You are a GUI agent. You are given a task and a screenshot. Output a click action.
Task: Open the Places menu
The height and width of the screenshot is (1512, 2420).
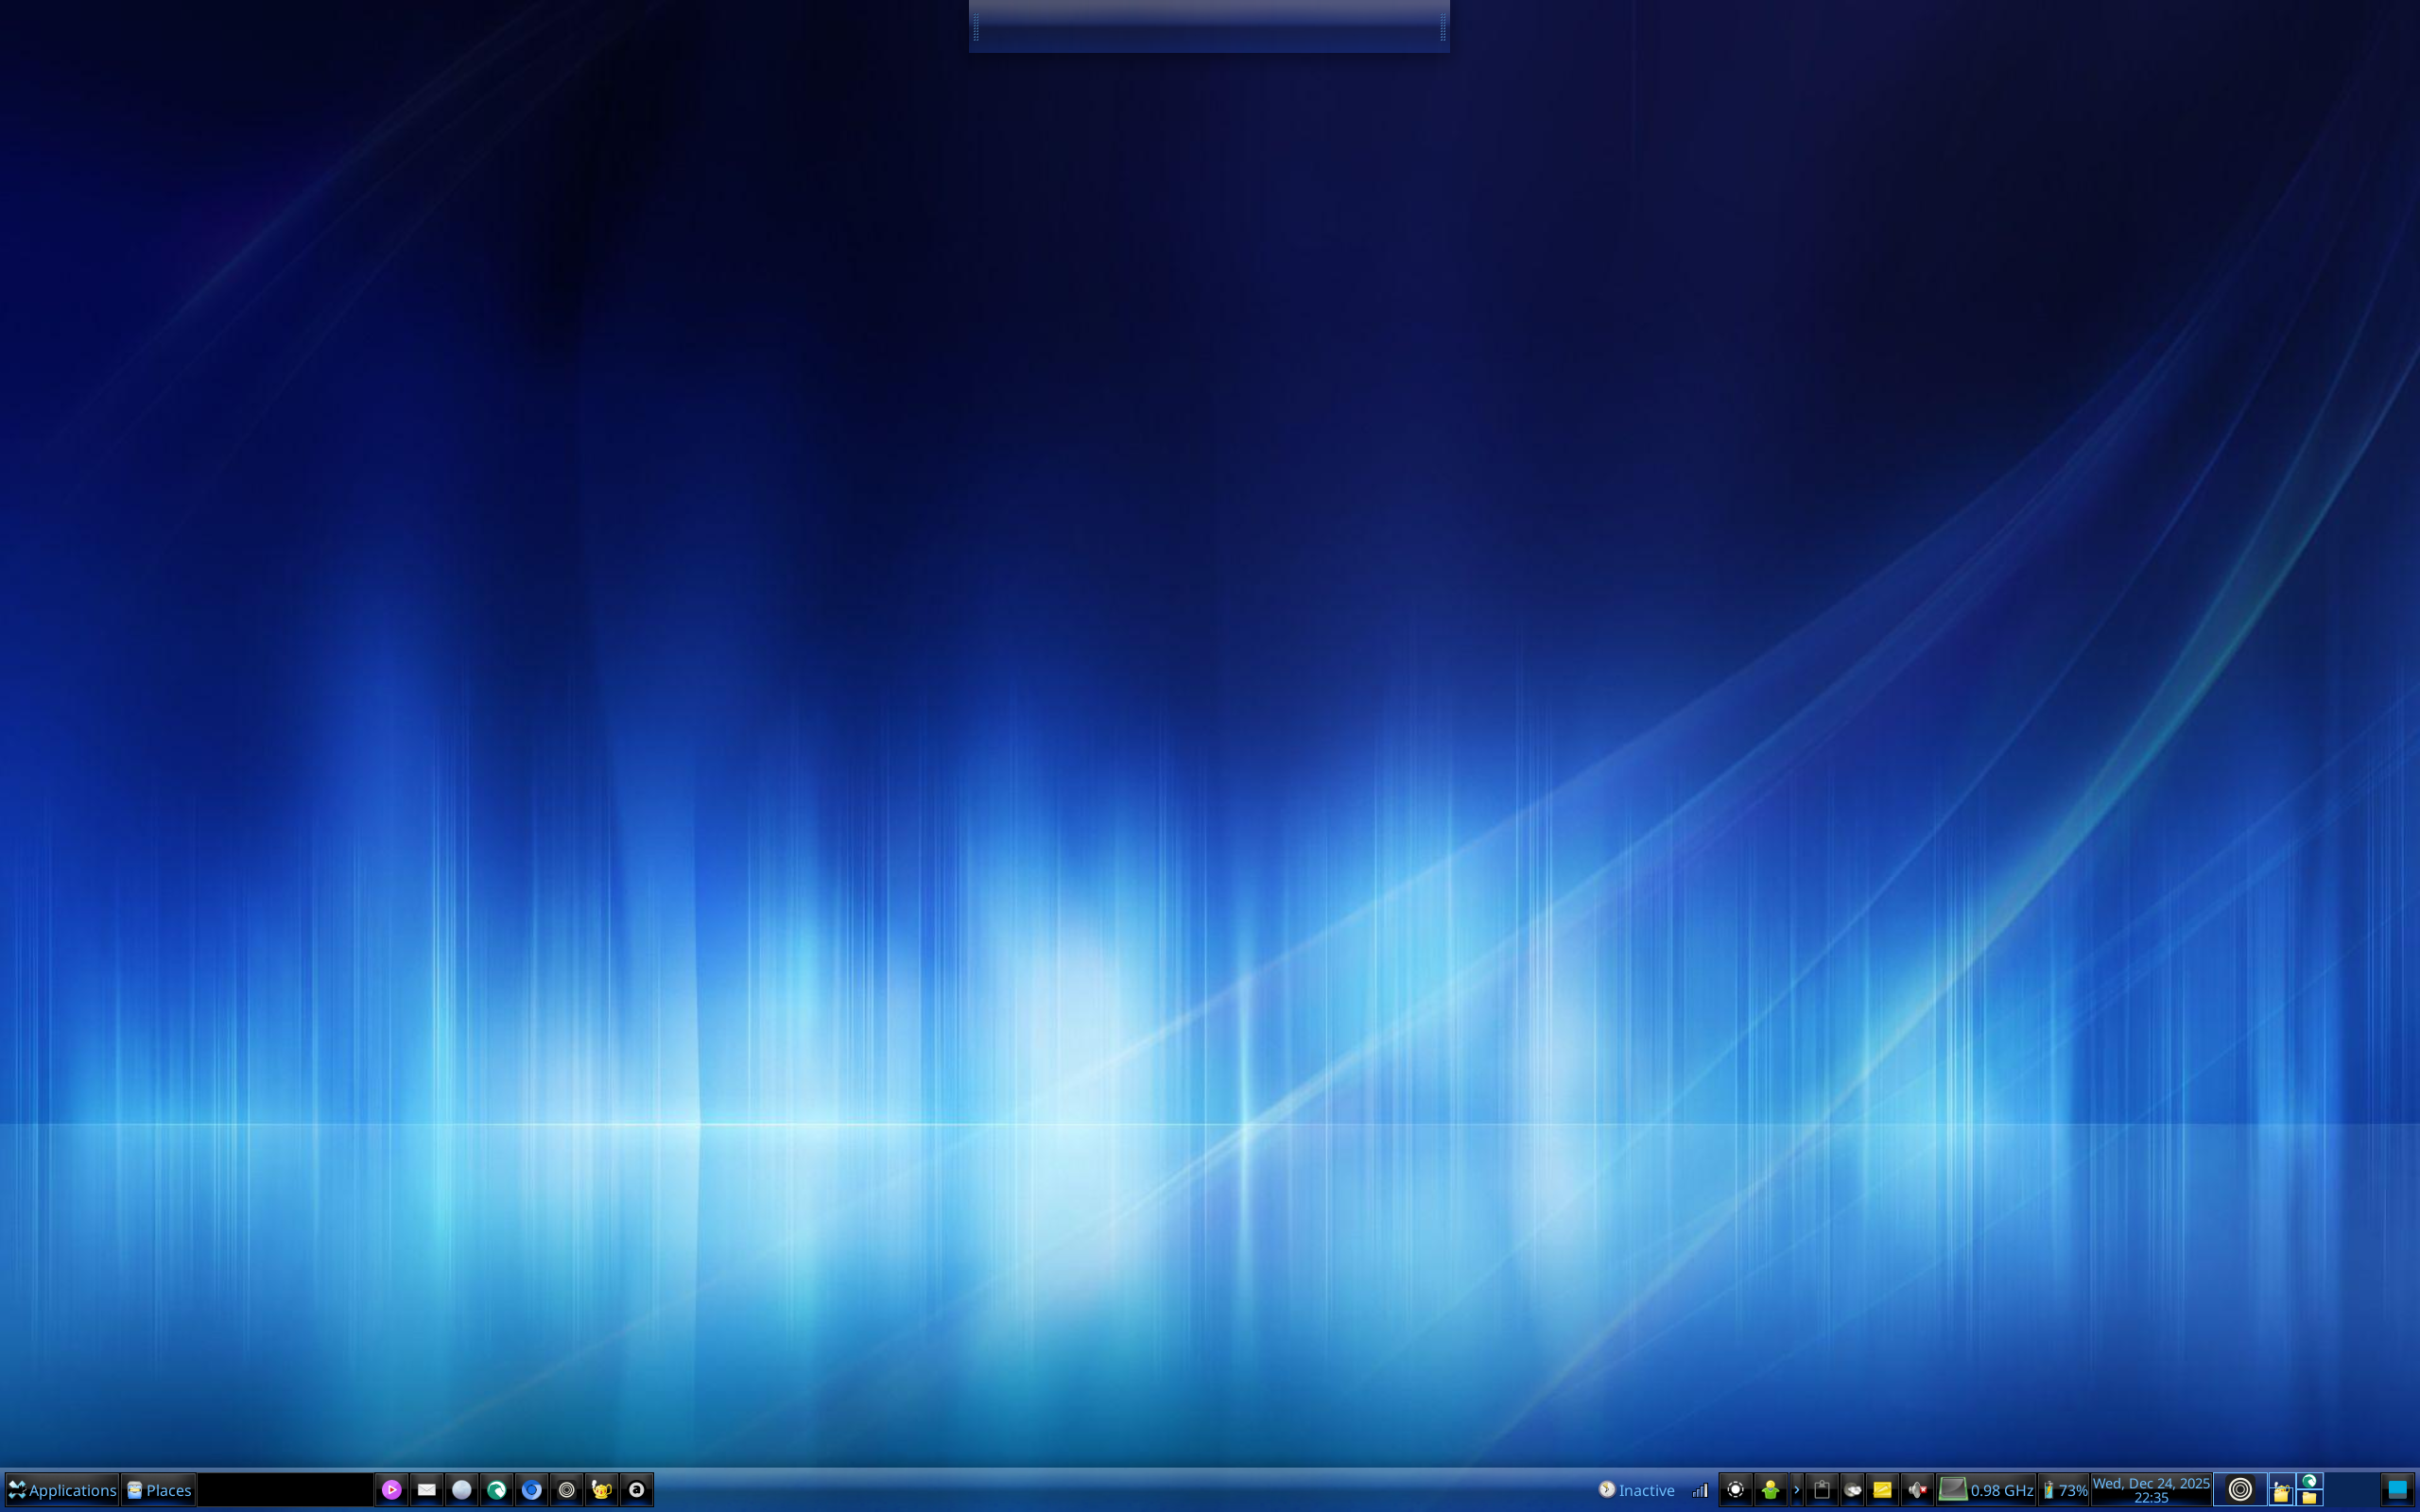pyautogui.click(x=159, y=1490)
